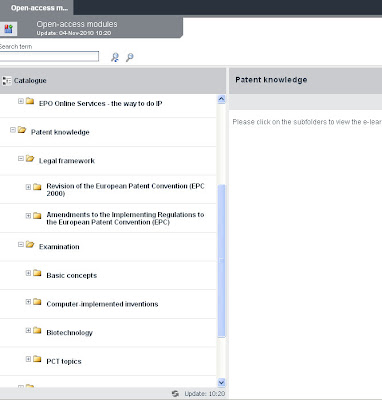This screenshot has width=382, height=400.
Task: Click the Update: 10:20 status text
Action: 205,394
